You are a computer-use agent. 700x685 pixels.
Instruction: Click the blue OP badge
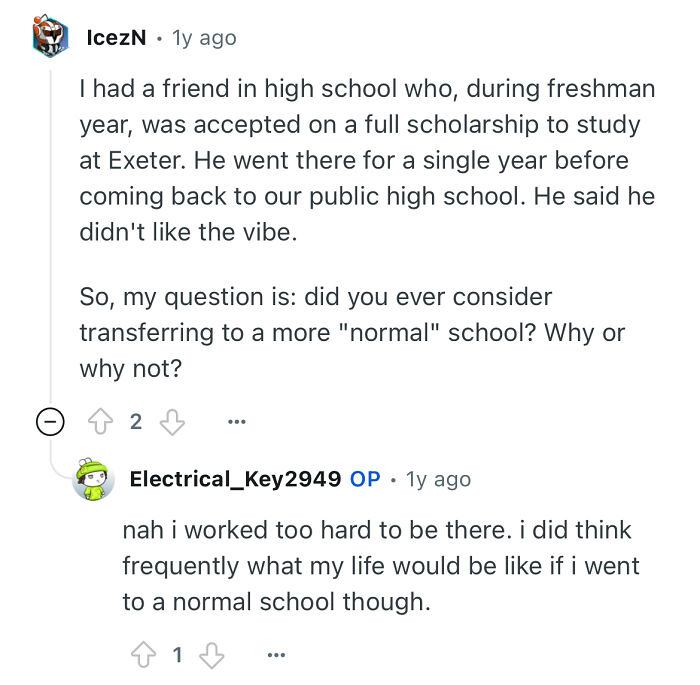365,479
